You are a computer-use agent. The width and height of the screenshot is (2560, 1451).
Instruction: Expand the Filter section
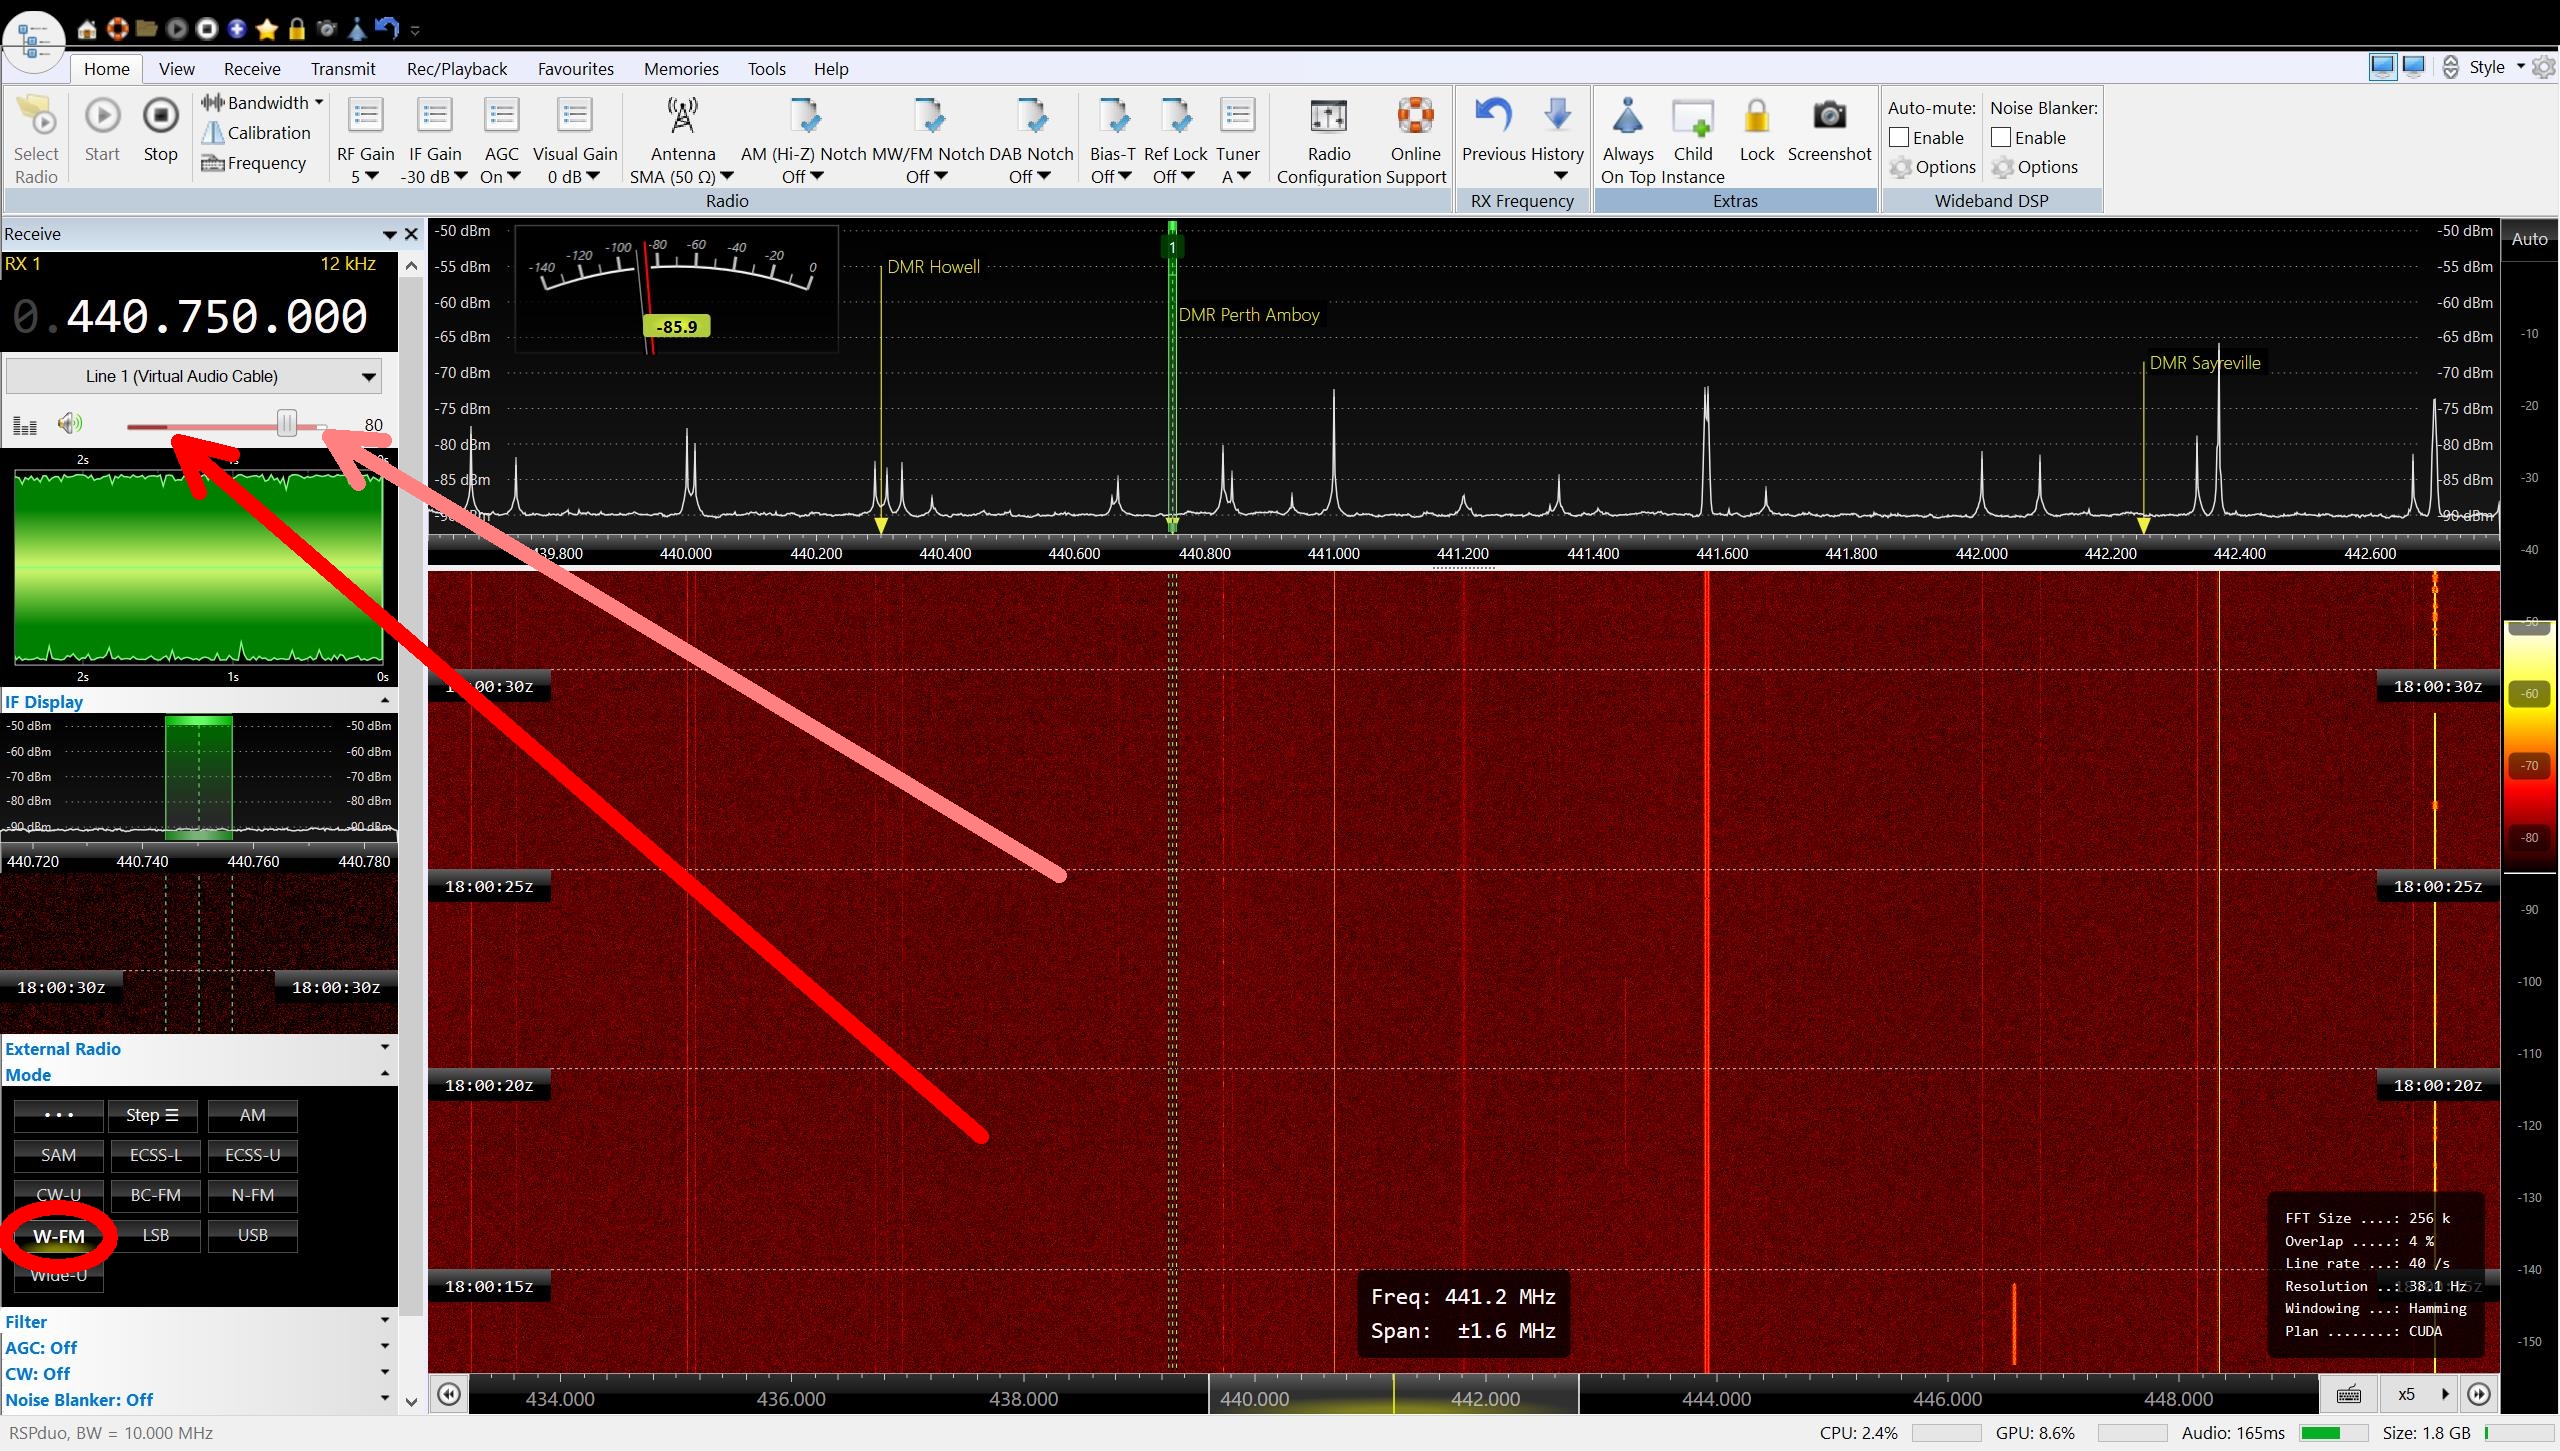[x=384, y=1321]
